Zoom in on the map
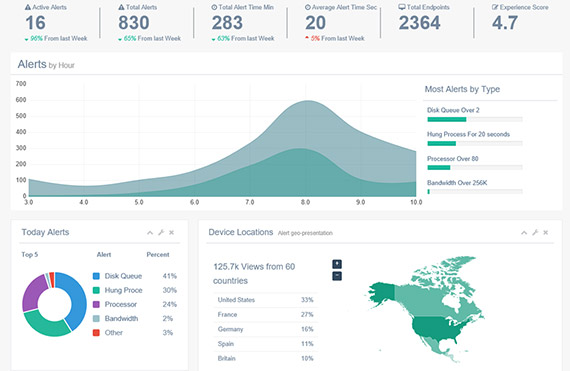The width and height of the screenshot is (570, 371). pos(337,264)
